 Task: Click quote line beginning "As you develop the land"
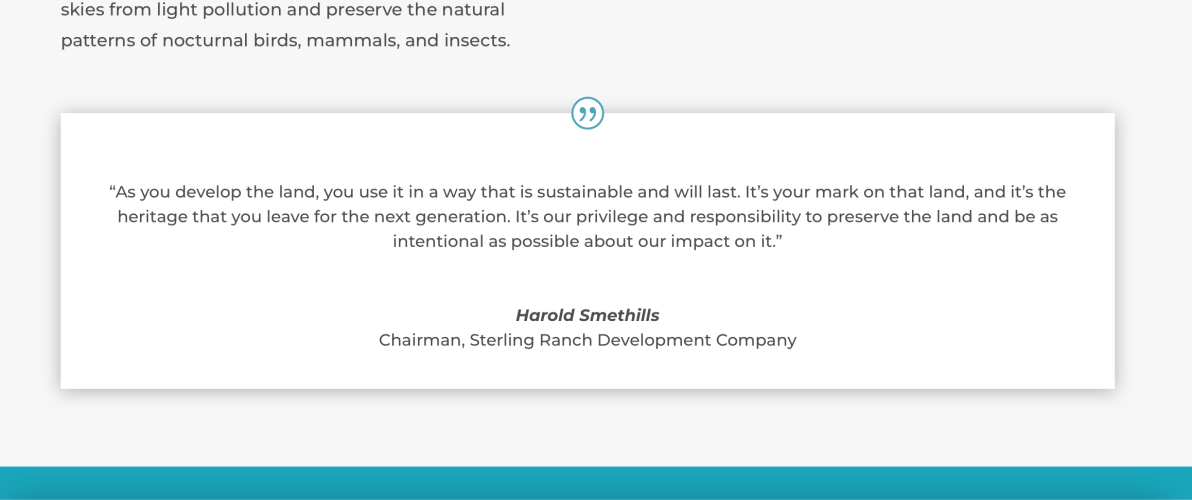588,191
